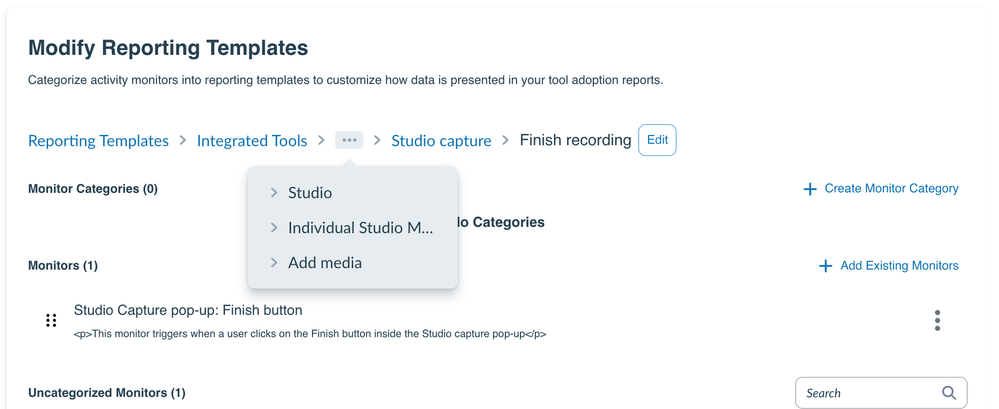Grab the drag handle for Finish button monitor
999x409 pixels.
pyautogui.click(x=51, y=320)
